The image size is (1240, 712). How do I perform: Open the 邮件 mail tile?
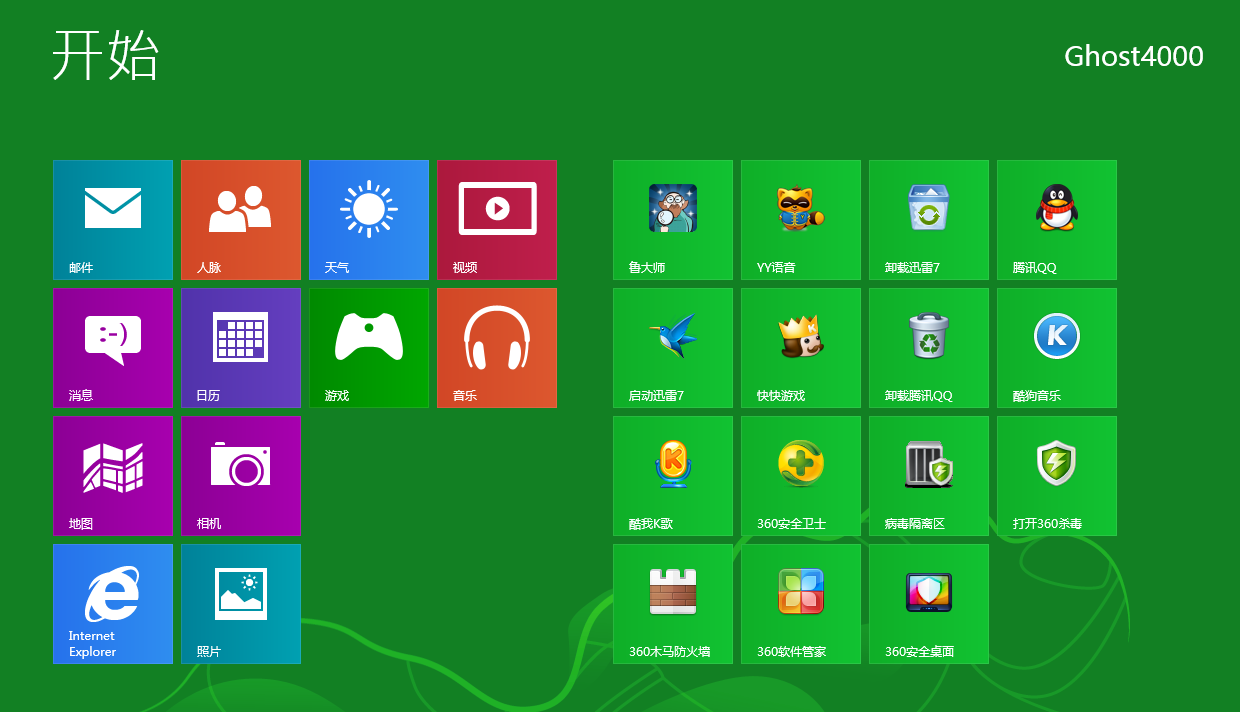point(113,220)
